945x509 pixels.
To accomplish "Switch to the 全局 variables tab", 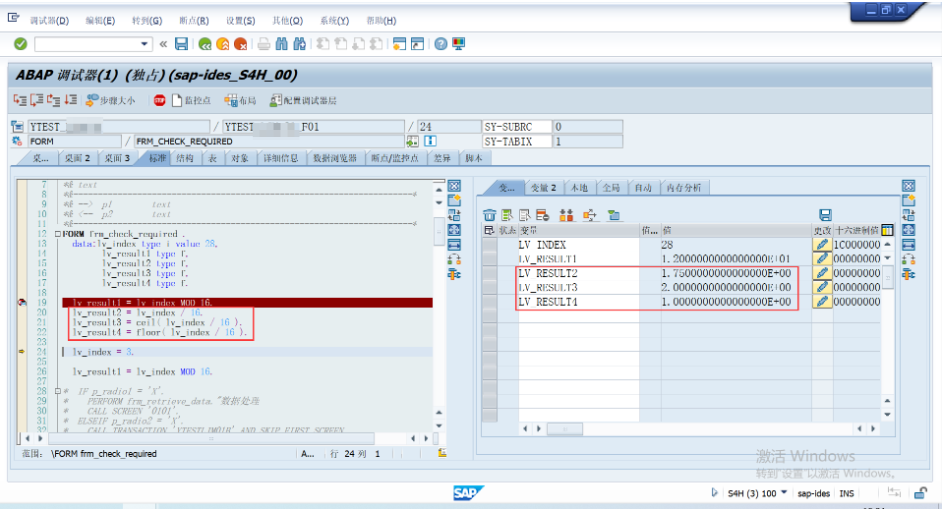I will [611, 188].
